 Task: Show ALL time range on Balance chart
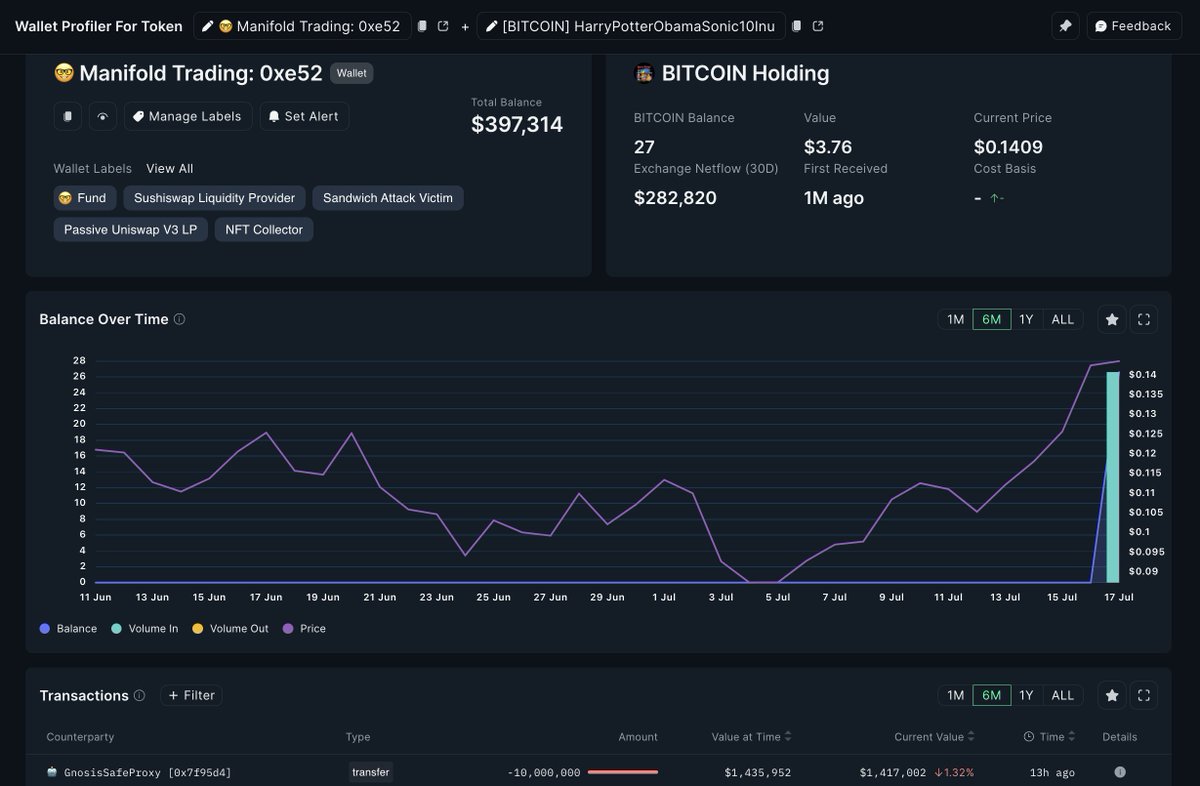coord(1063,319)
